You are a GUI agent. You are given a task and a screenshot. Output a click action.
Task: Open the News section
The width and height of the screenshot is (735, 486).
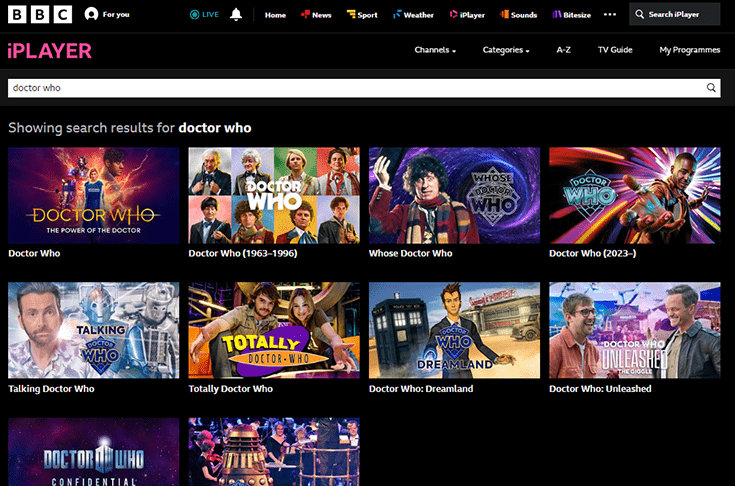tap(316, 15)
